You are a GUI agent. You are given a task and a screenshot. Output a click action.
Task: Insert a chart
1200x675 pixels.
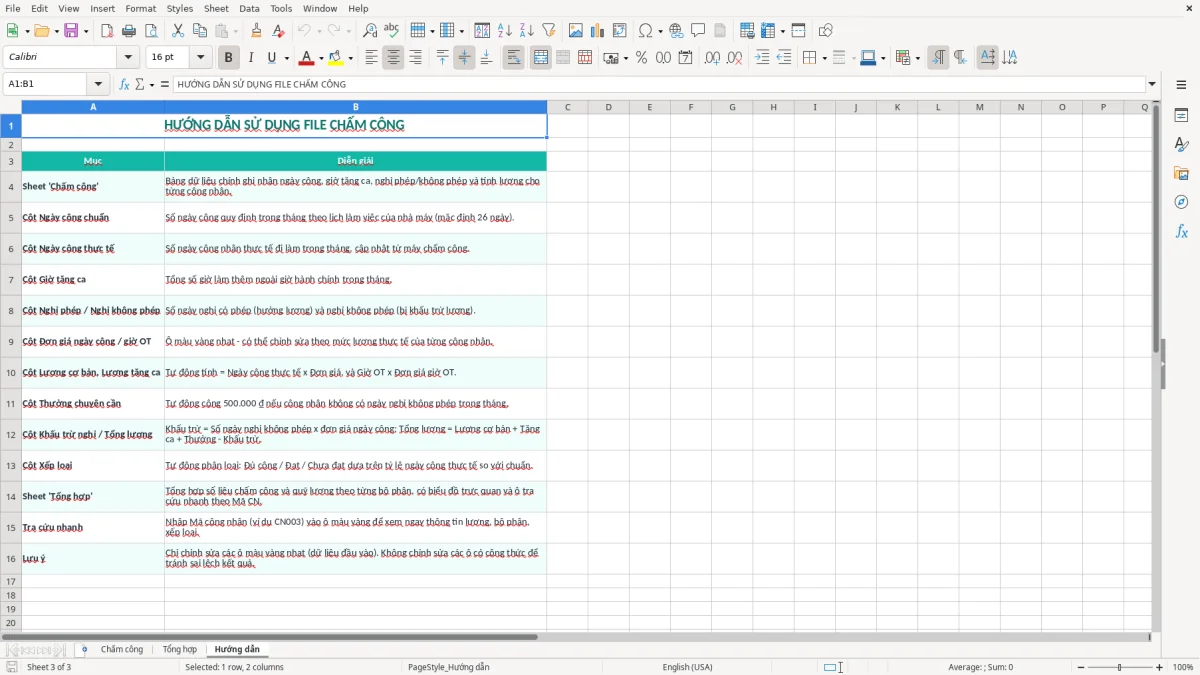pos(598,31)
